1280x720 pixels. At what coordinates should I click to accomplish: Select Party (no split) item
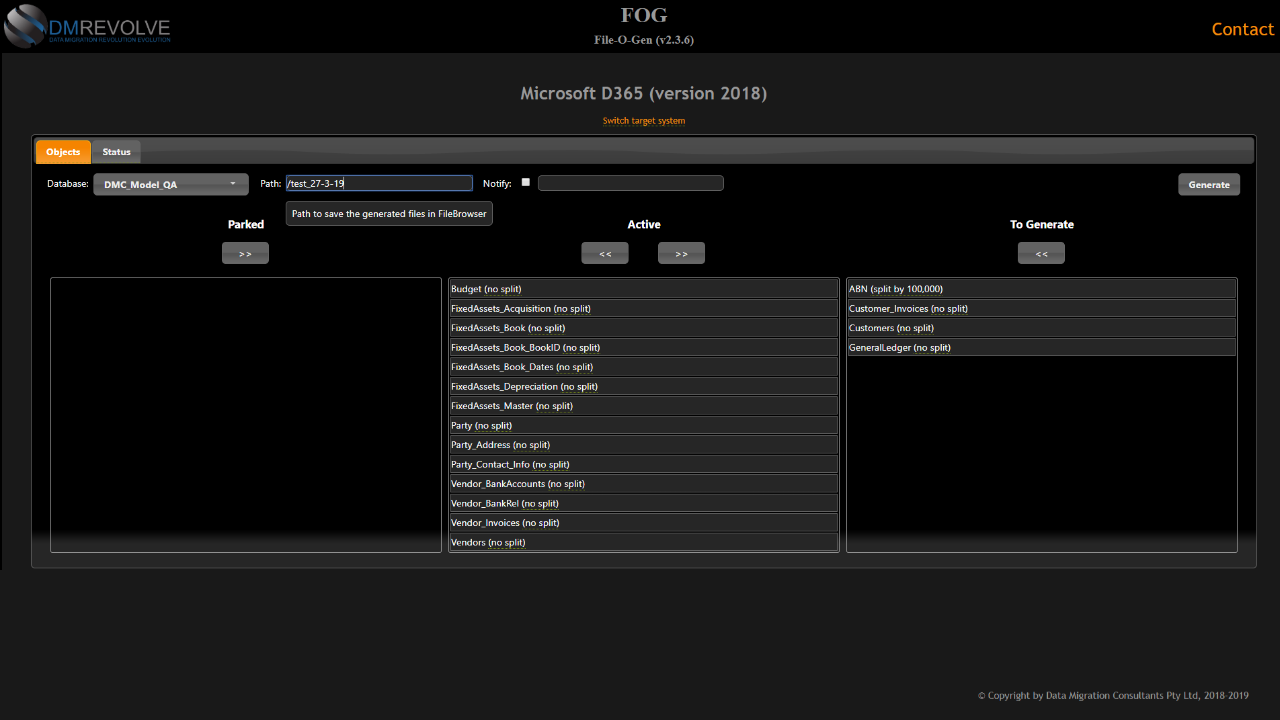[643, 426]
